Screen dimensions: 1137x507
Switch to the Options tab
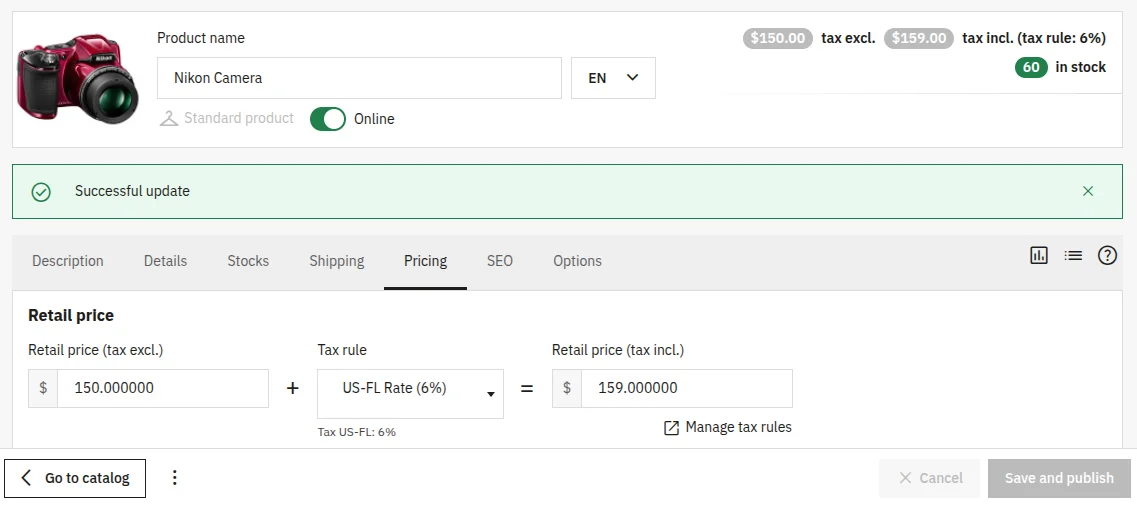577,261
